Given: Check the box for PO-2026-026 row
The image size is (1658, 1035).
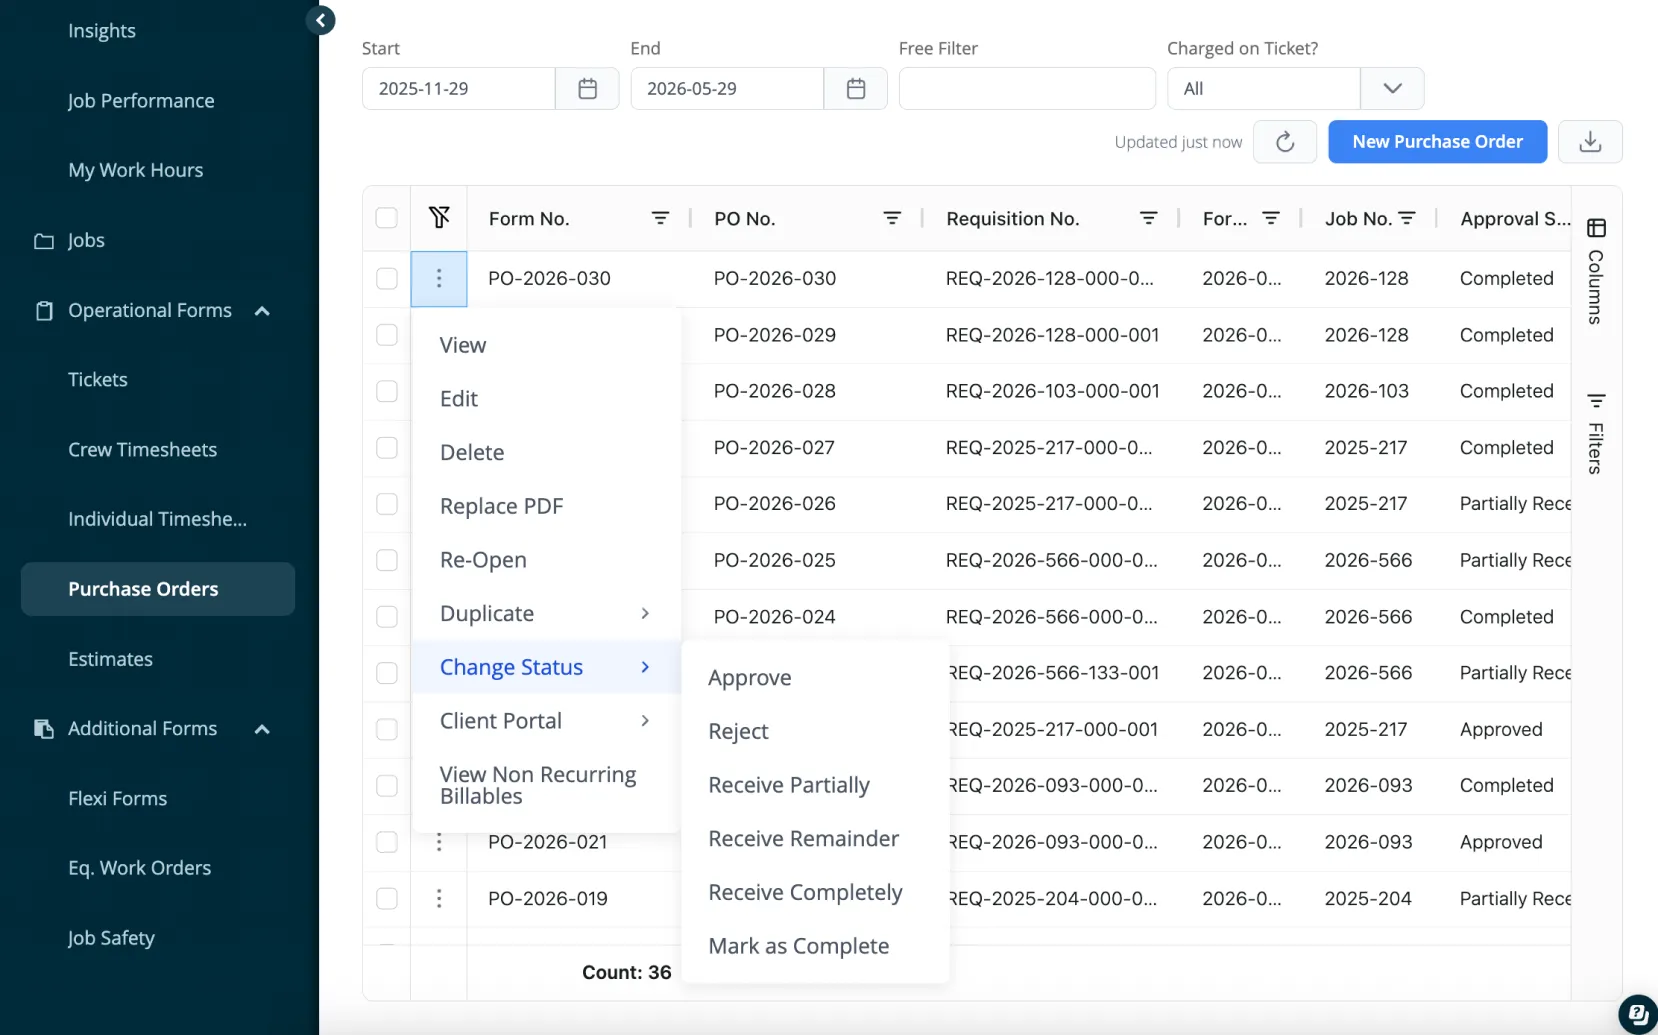Looking at the screenshot, I should point(386,504).
